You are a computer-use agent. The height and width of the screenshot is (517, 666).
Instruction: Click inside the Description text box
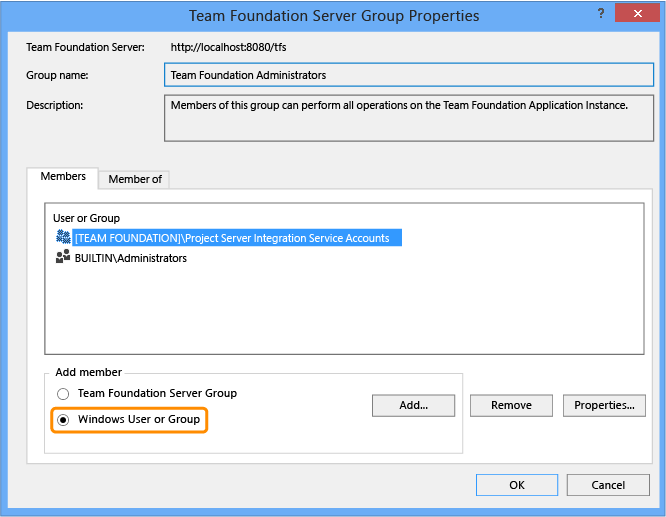click(408, 119)
